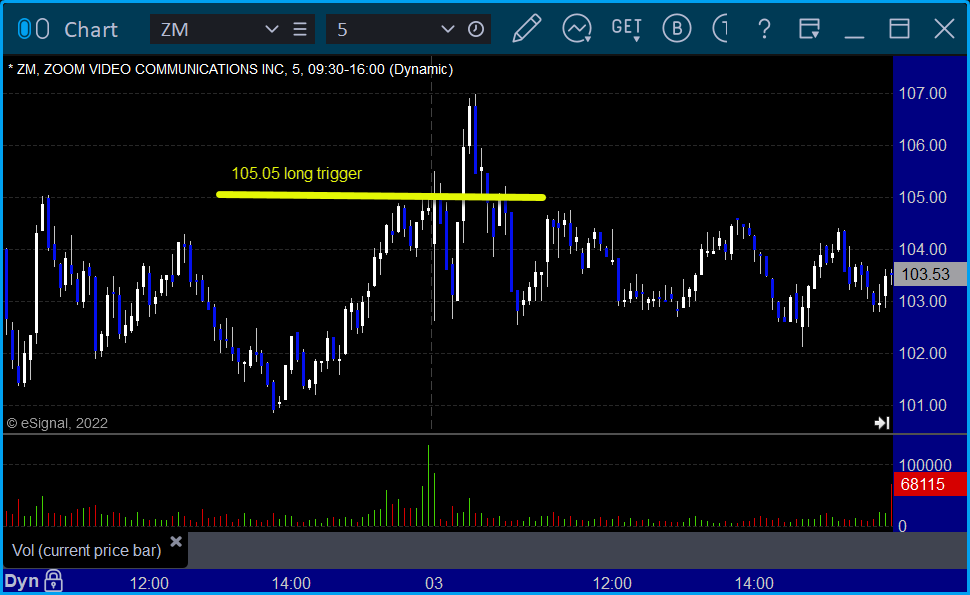The width and height of the screenshot is (970, 595).
Task: Open the studies chart-line icon
Action: (577, 29)
